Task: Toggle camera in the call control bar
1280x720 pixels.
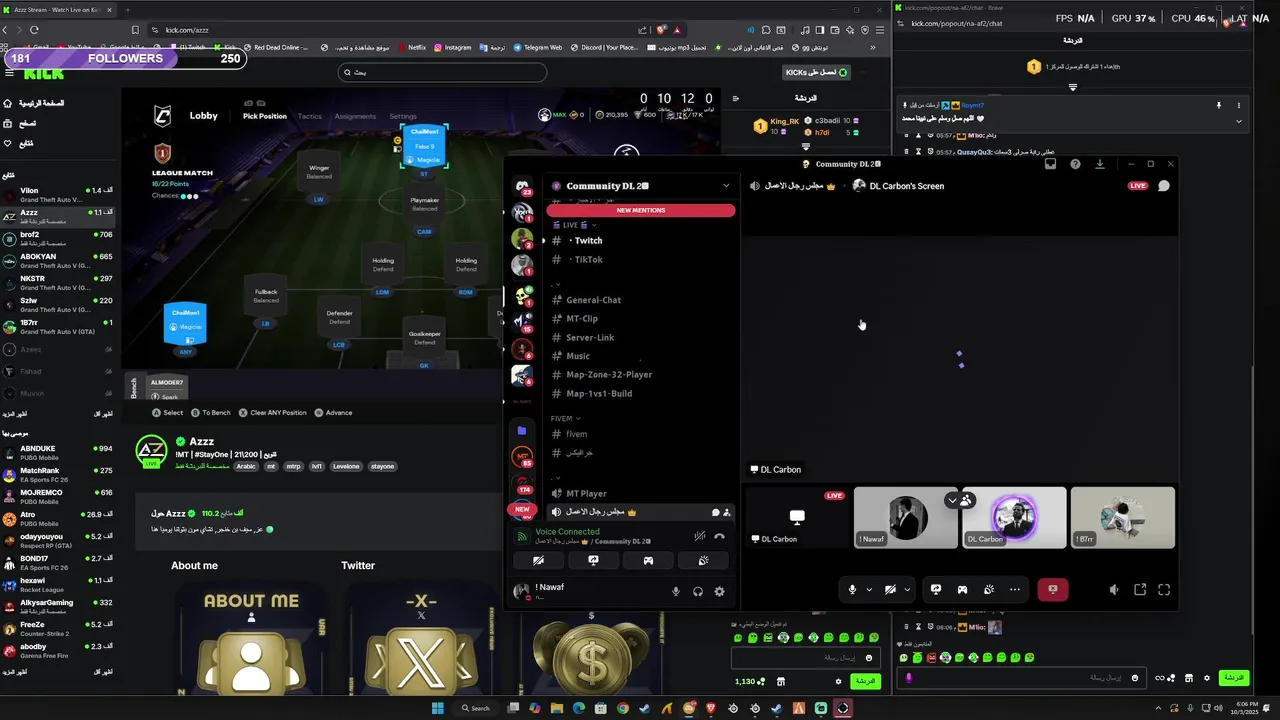Action: (x=890, y=590)
